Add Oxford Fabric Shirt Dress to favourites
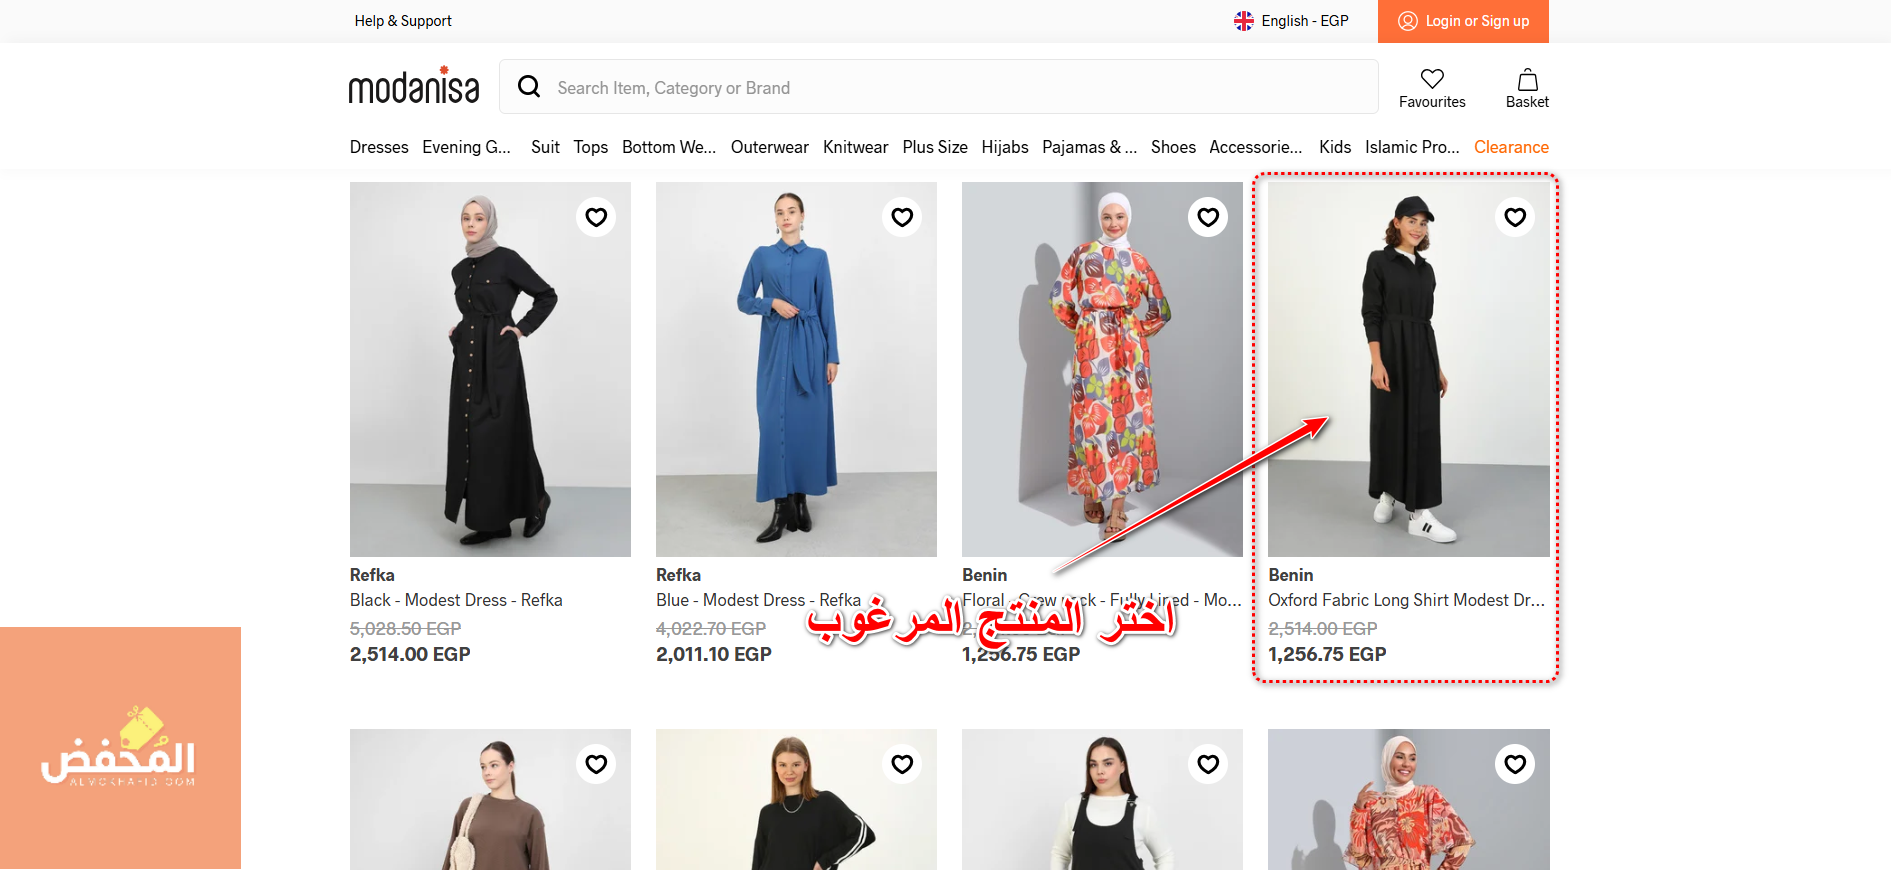 pos(1515,217)
